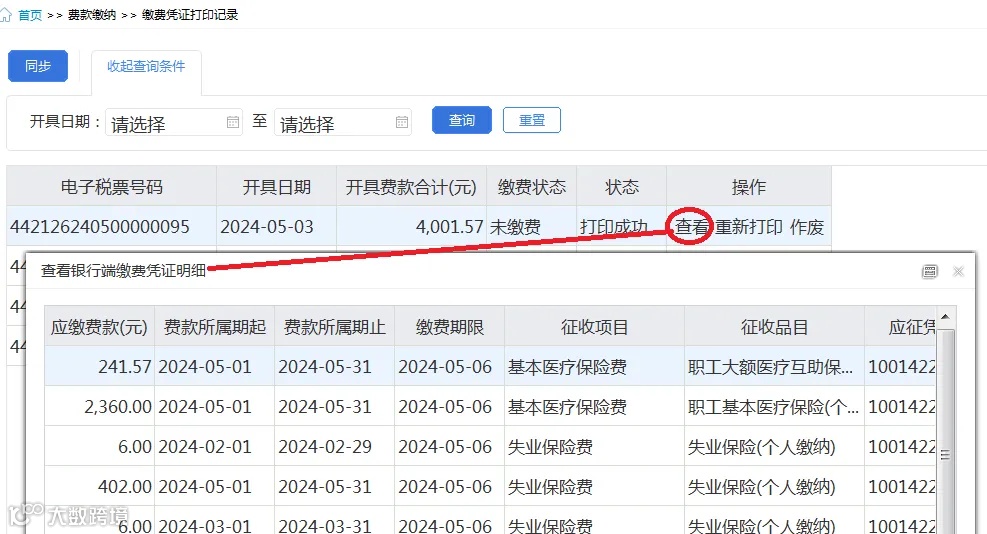Screen dimensions: 987x534
Task: Click the 同步 button
Action: [x=38, y=66]
